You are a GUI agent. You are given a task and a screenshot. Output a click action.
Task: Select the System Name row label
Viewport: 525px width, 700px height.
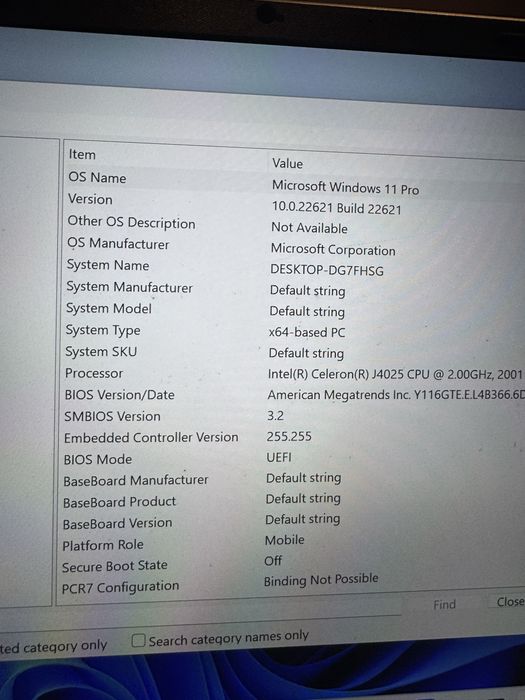108,265
